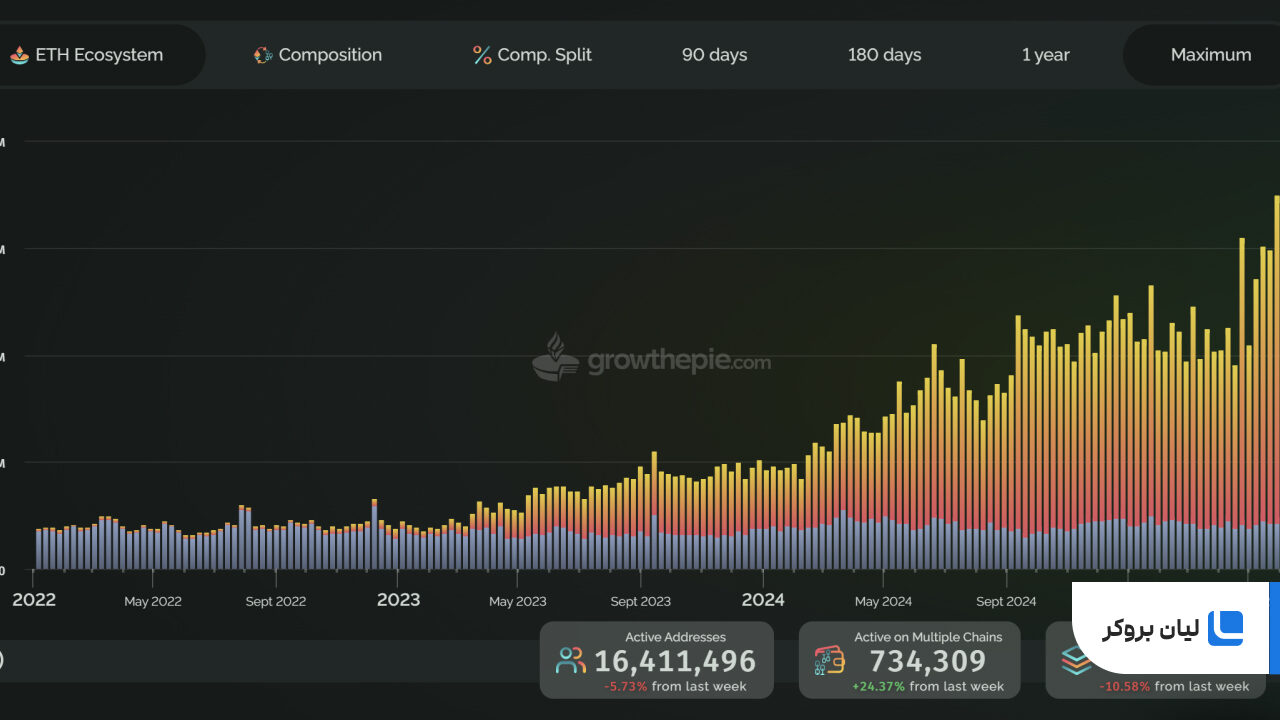Click the stacked layers icon in third card
1281x720 pixels.
pos(1075,660)
